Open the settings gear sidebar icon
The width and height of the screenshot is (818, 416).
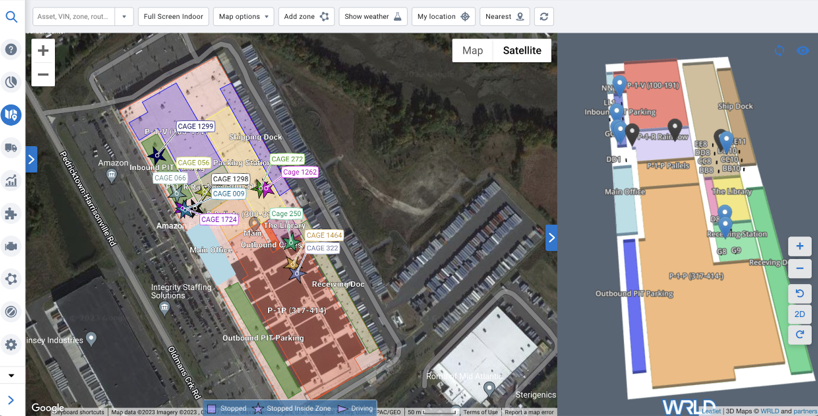[11, 344]
